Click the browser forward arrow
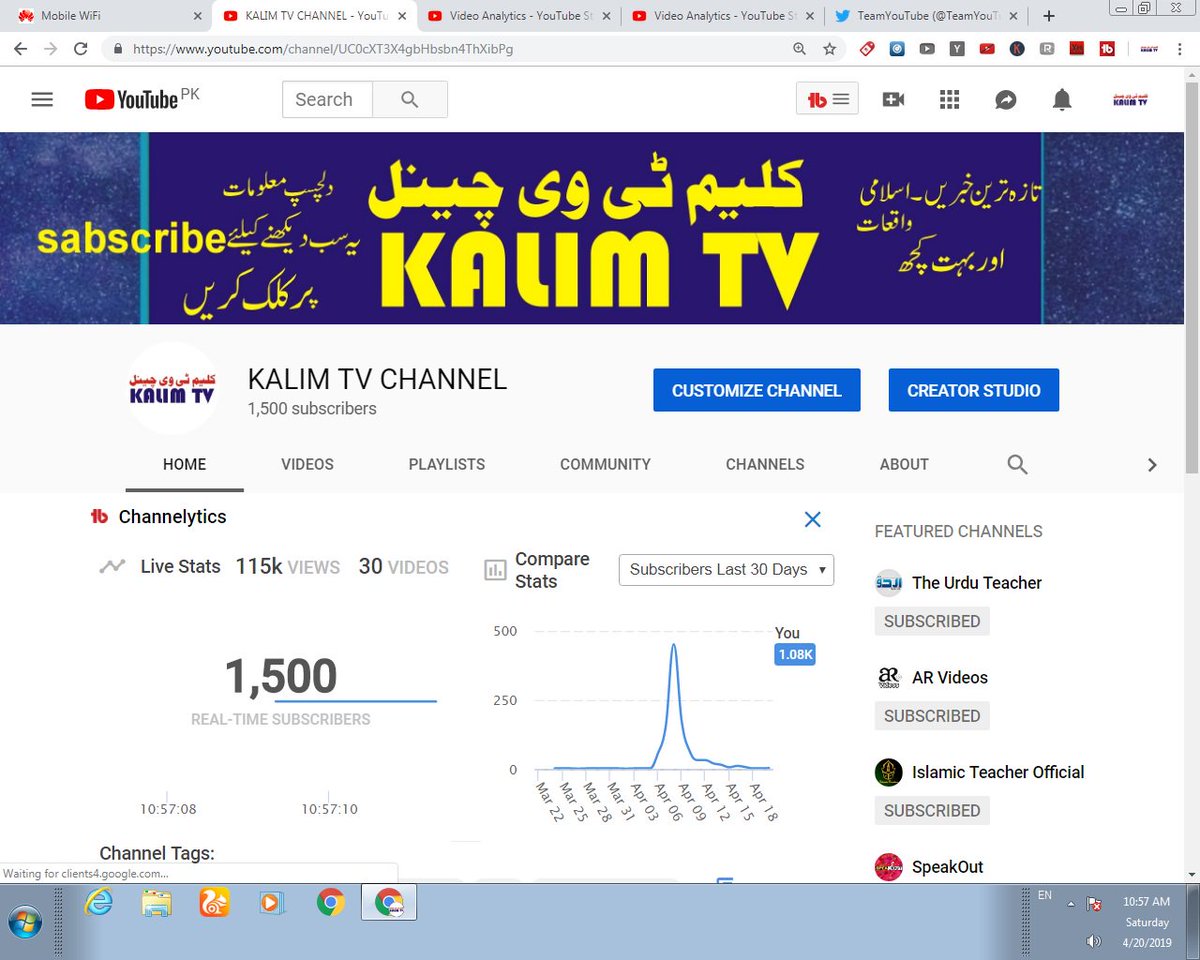Image resolution: width=1200 pixels, height=960 pixels. [51, 48]
